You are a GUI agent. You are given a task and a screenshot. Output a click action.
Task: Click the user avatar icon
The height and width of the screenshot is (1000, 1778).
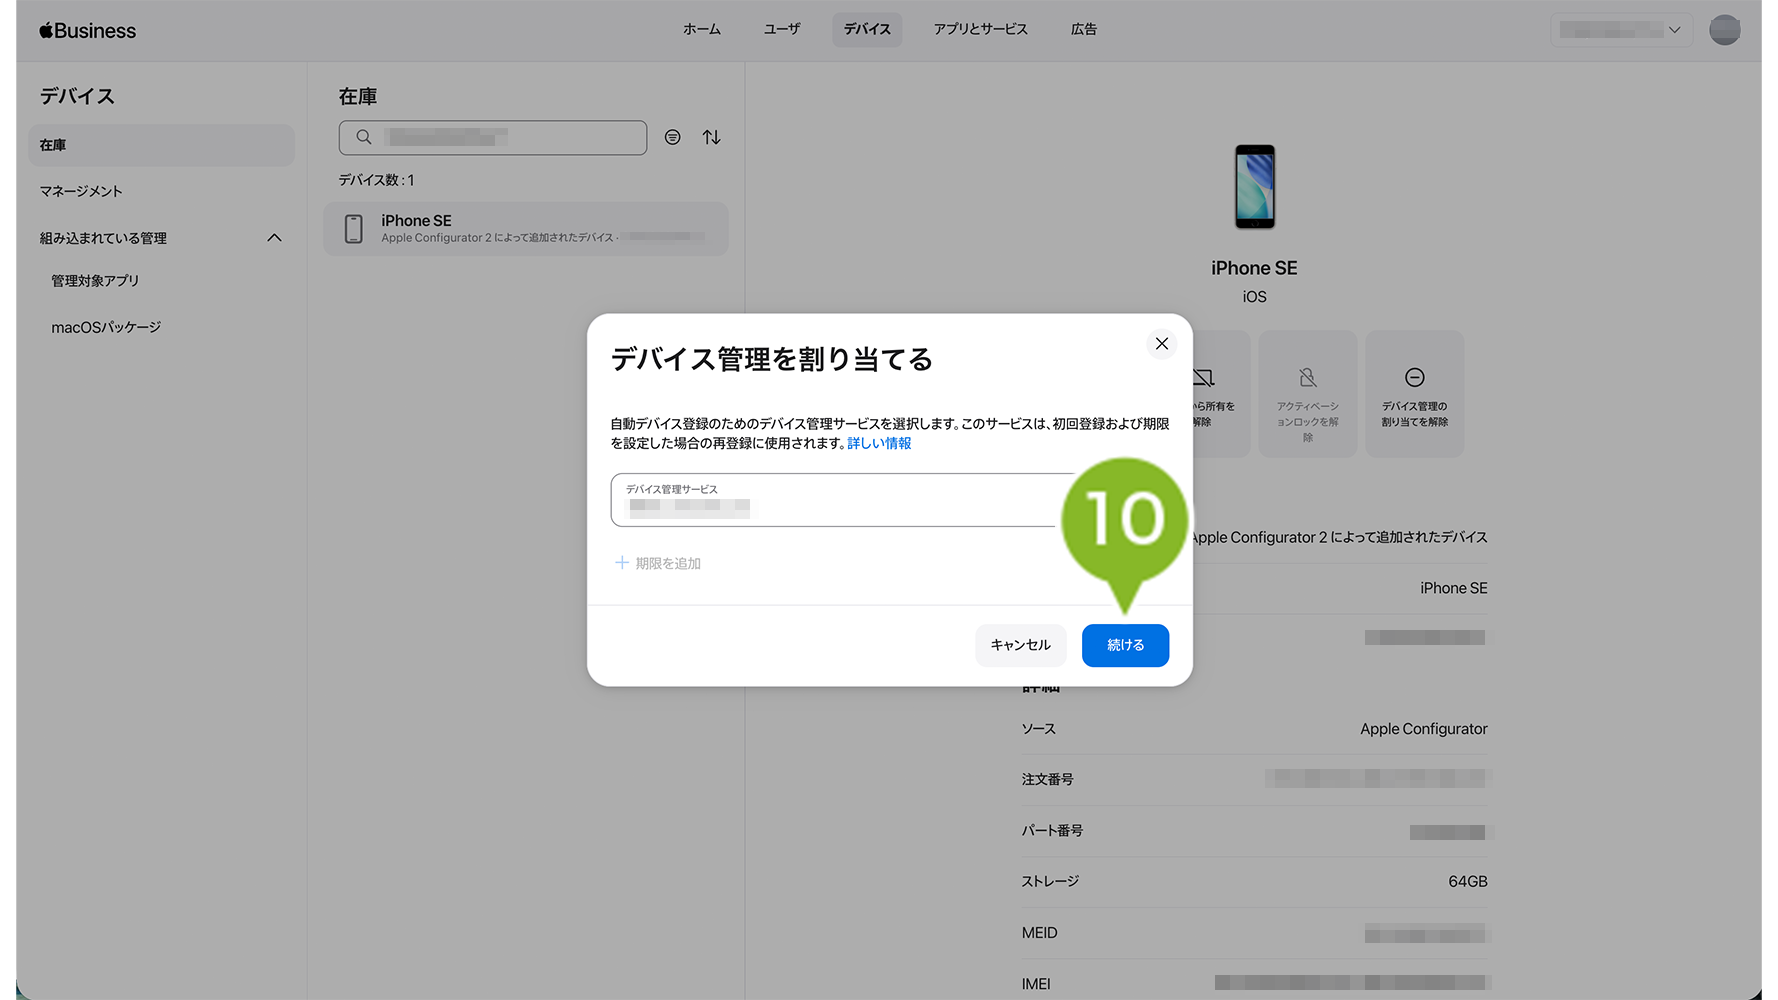(x=1724, y=30)
